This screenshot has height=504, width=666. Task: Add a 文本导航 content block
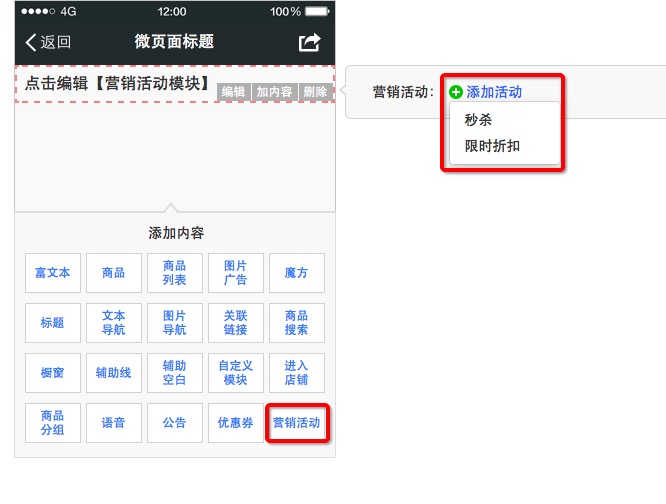[x=113, y=323]
